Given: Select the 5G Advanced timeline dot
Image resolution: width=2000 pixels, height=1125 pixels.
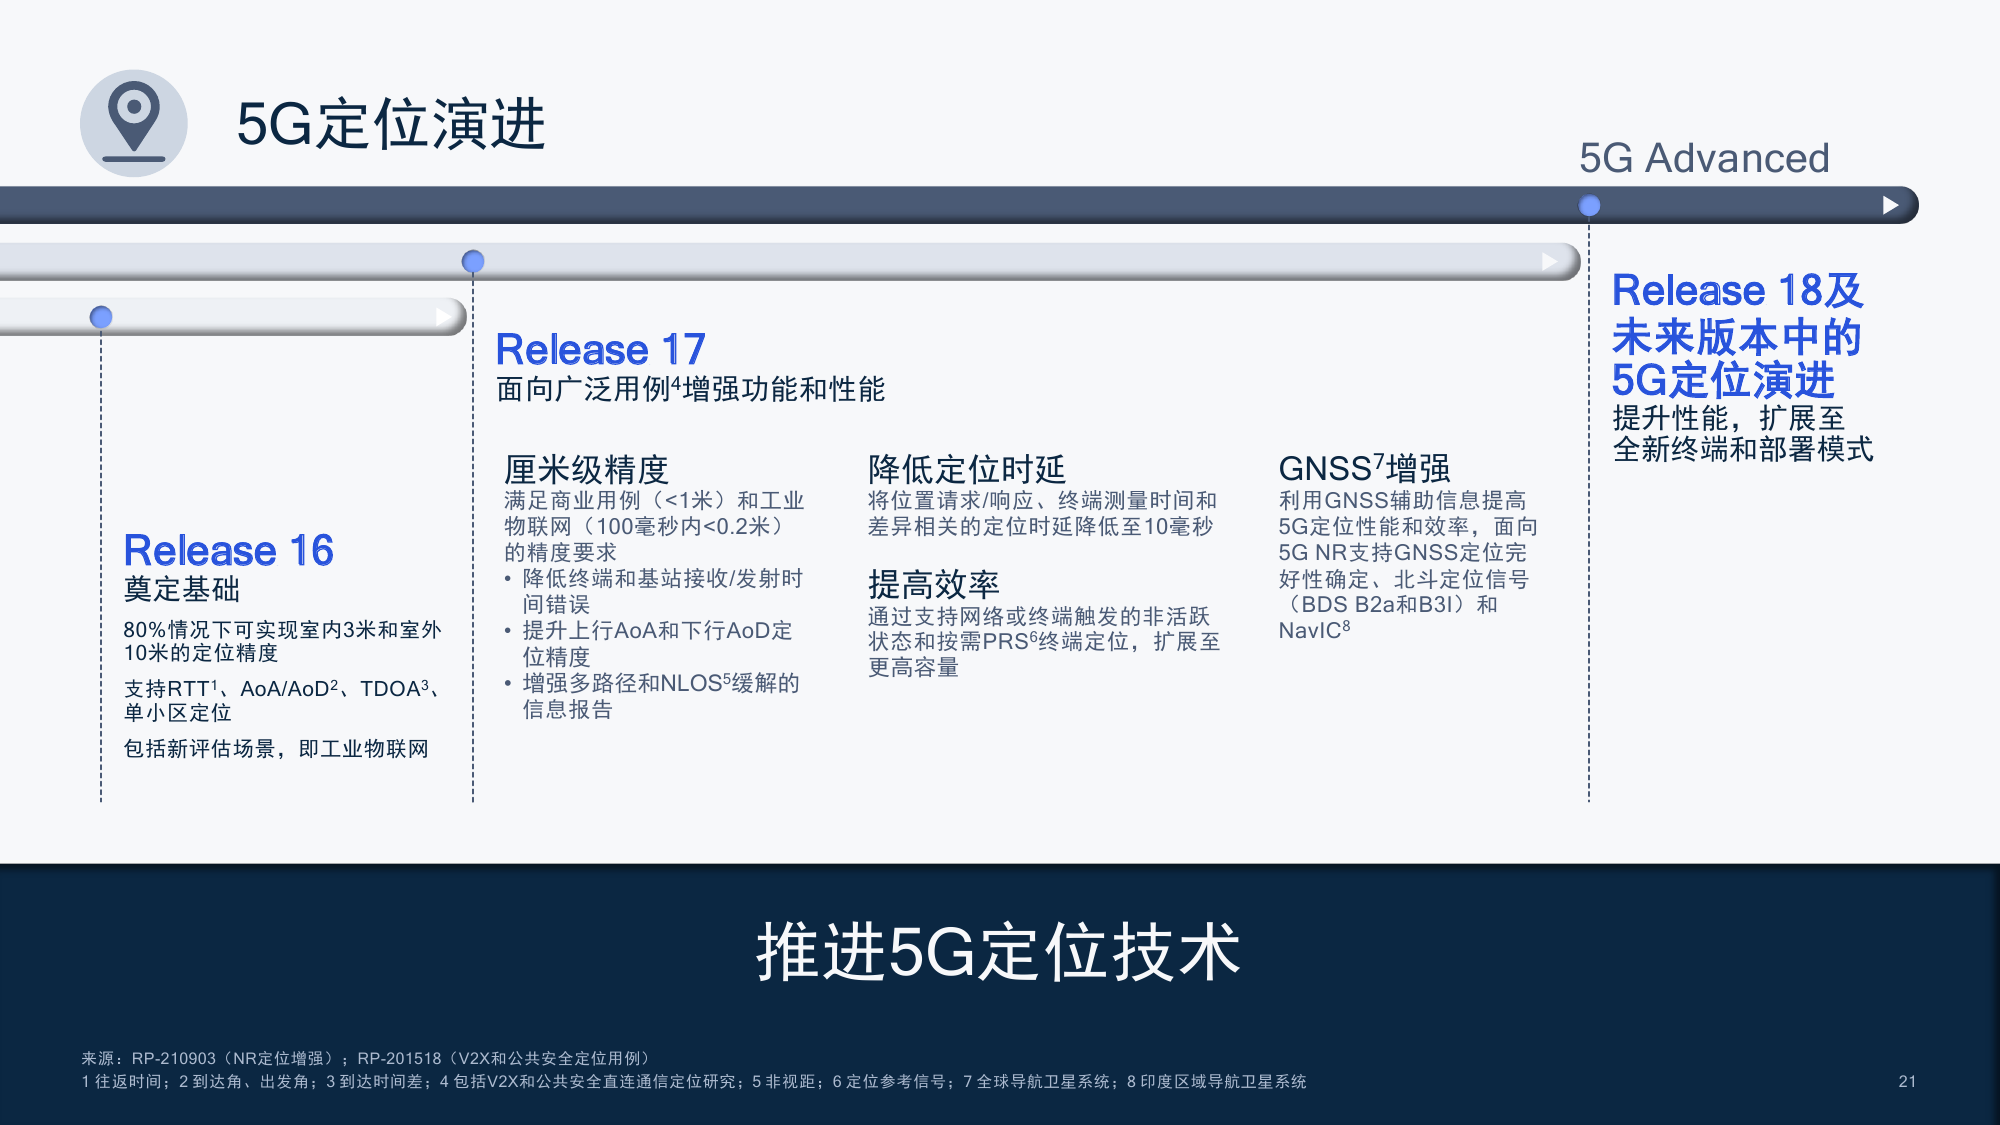Looking at the screenshot, I should (x=1589, y=206).
